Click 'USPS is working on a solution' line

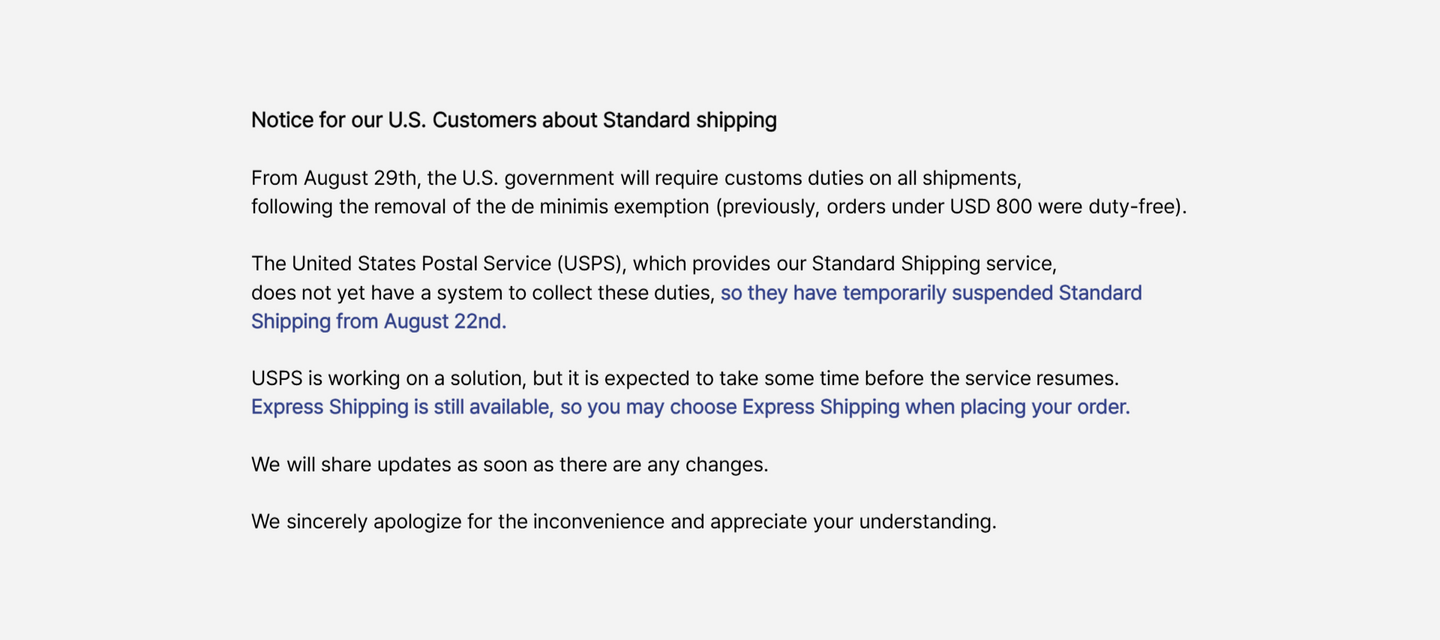tap(685, 378)
